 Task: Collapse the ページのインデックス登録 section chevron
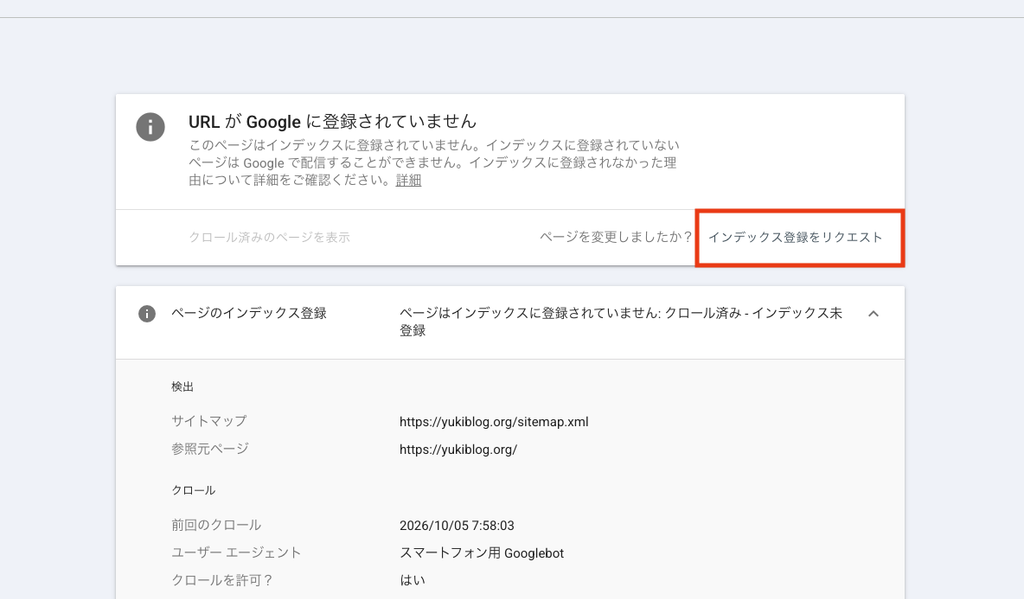(873, 314)
